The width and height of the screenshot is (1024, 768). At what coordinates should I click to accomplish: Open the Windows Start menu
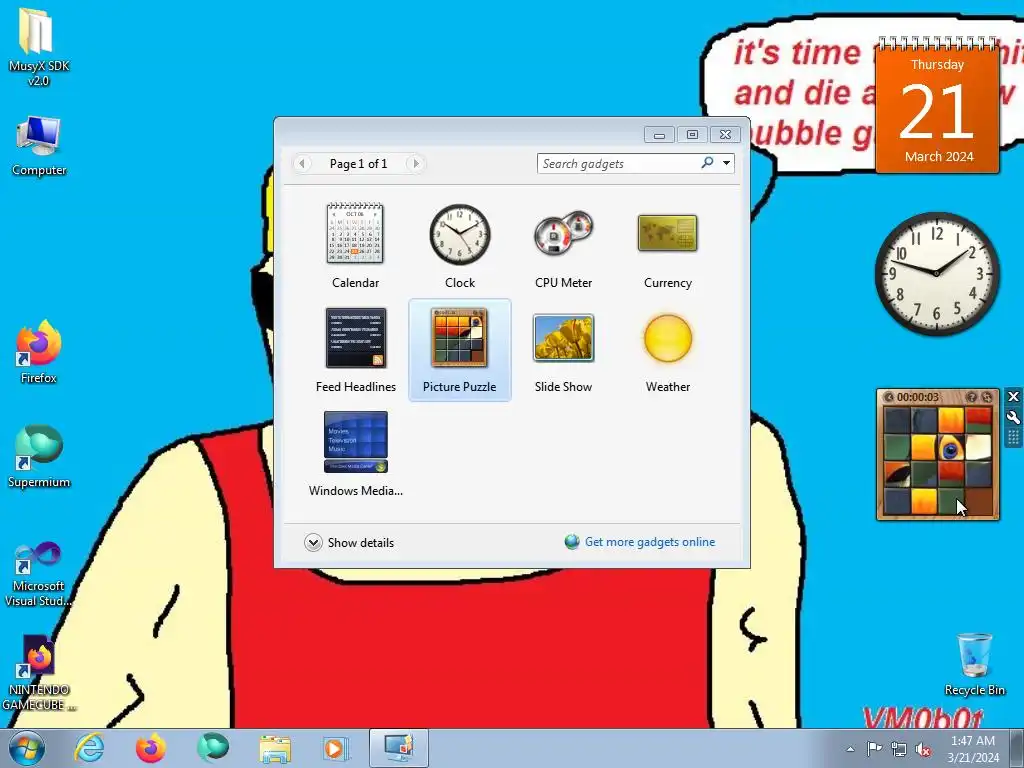click(x=27, y=748)
